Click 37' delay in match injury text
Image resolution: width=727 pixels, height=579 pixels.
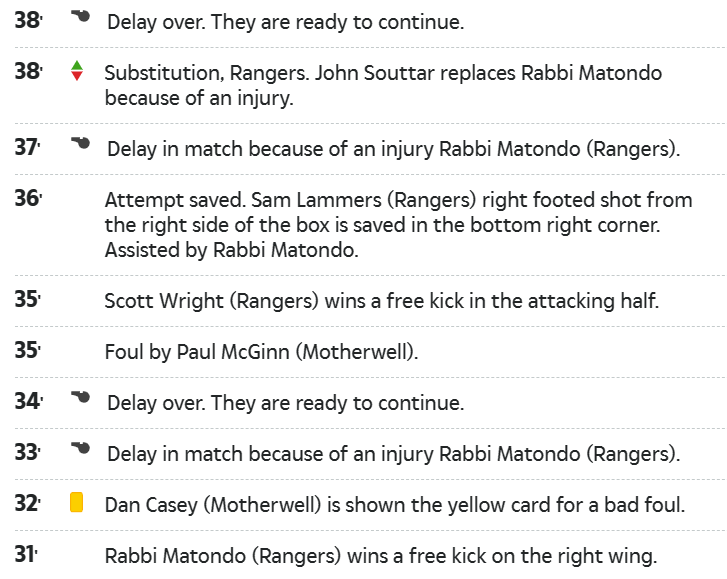394,149
